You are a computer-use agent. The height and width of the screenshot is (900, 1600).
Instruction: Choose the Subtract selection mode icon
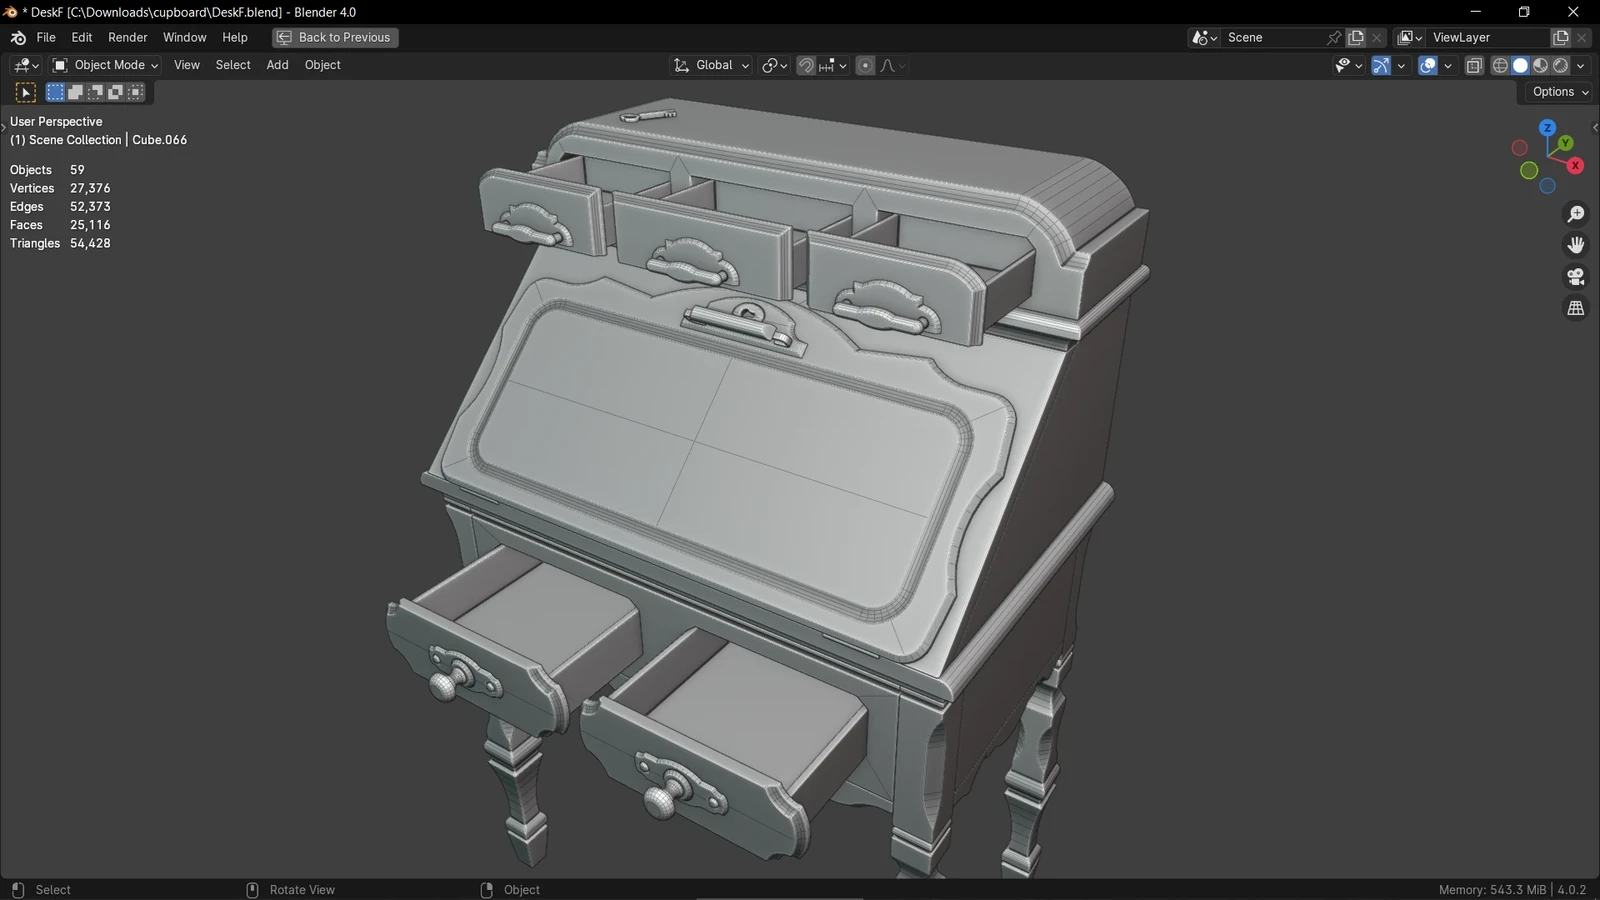(95, 92)
